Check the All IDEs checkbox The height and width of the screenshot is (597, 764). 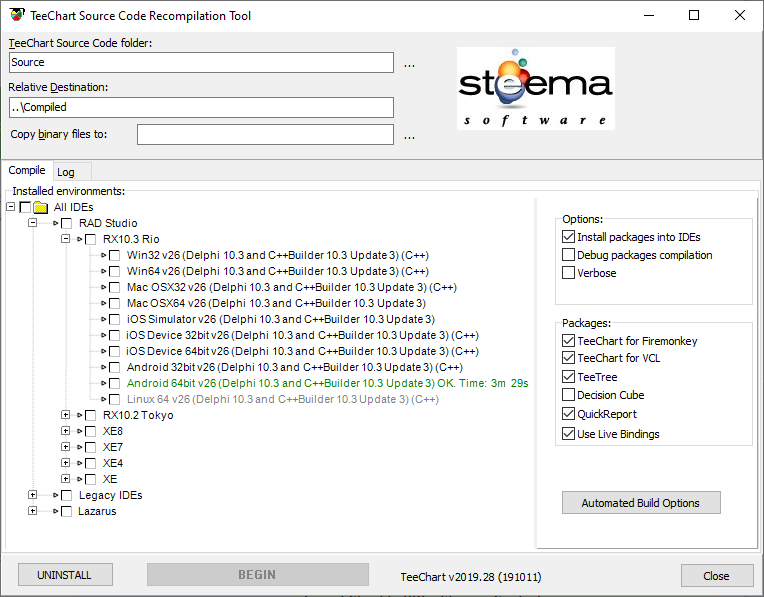coord(25,207)
